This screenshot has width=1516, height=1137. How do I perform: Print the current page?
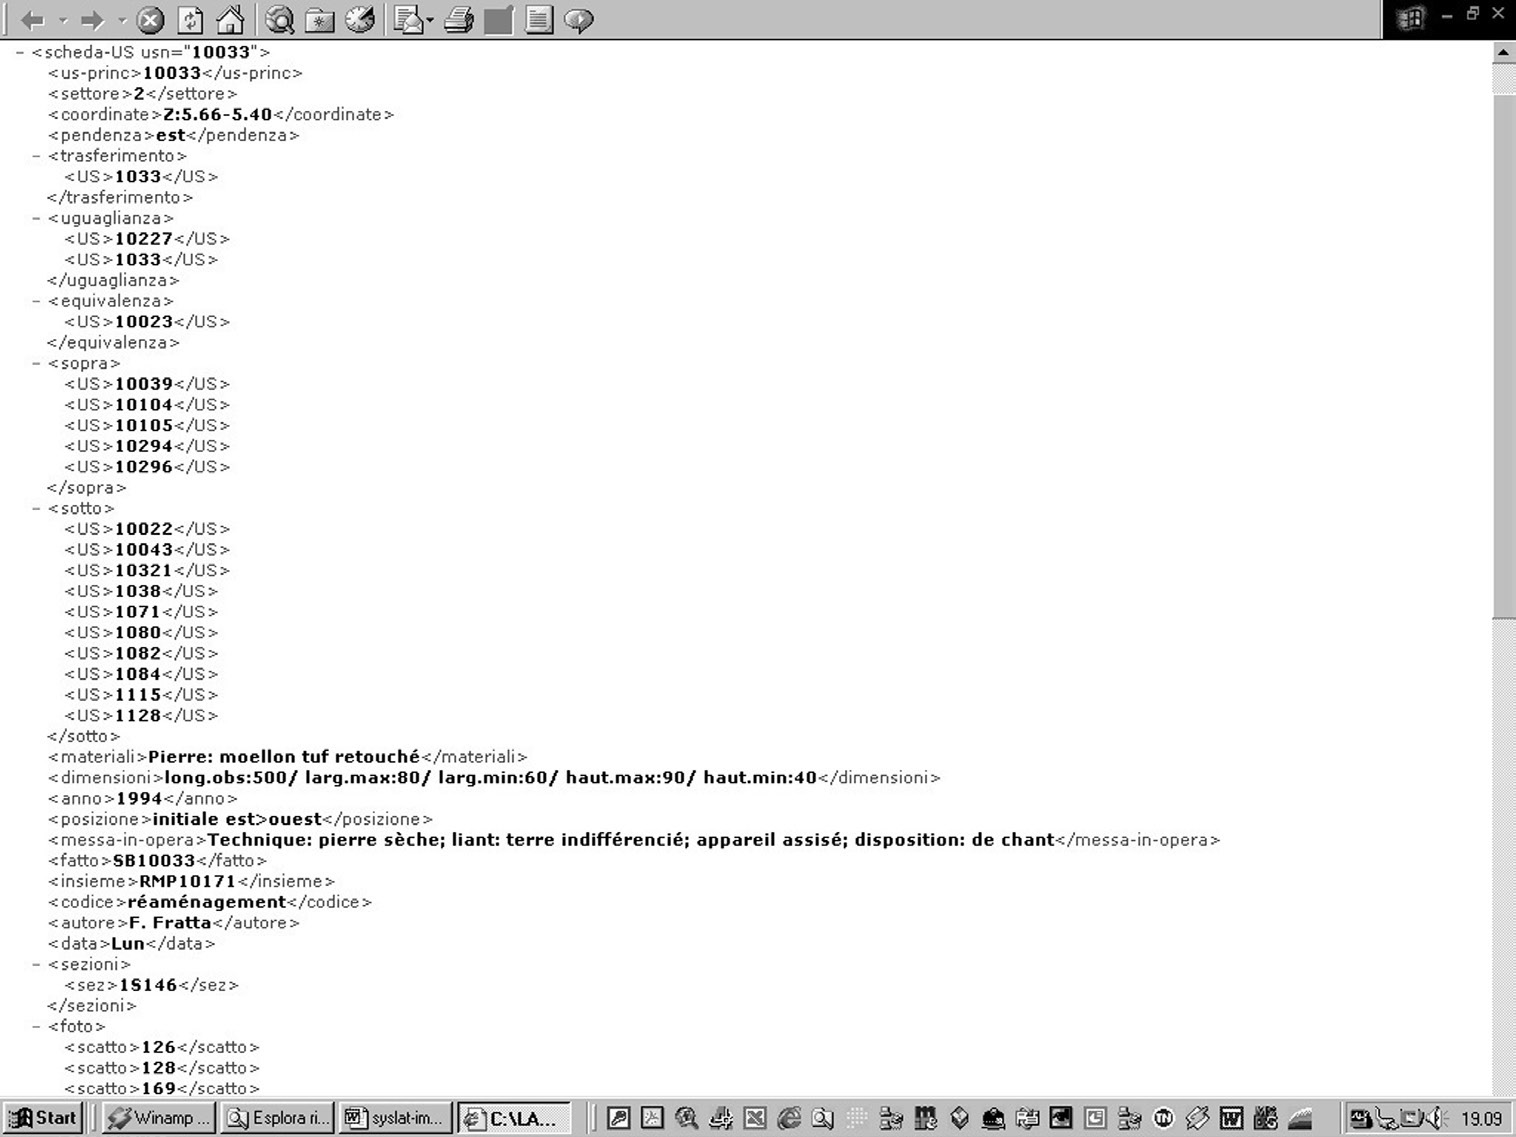(x=459, y=19)
